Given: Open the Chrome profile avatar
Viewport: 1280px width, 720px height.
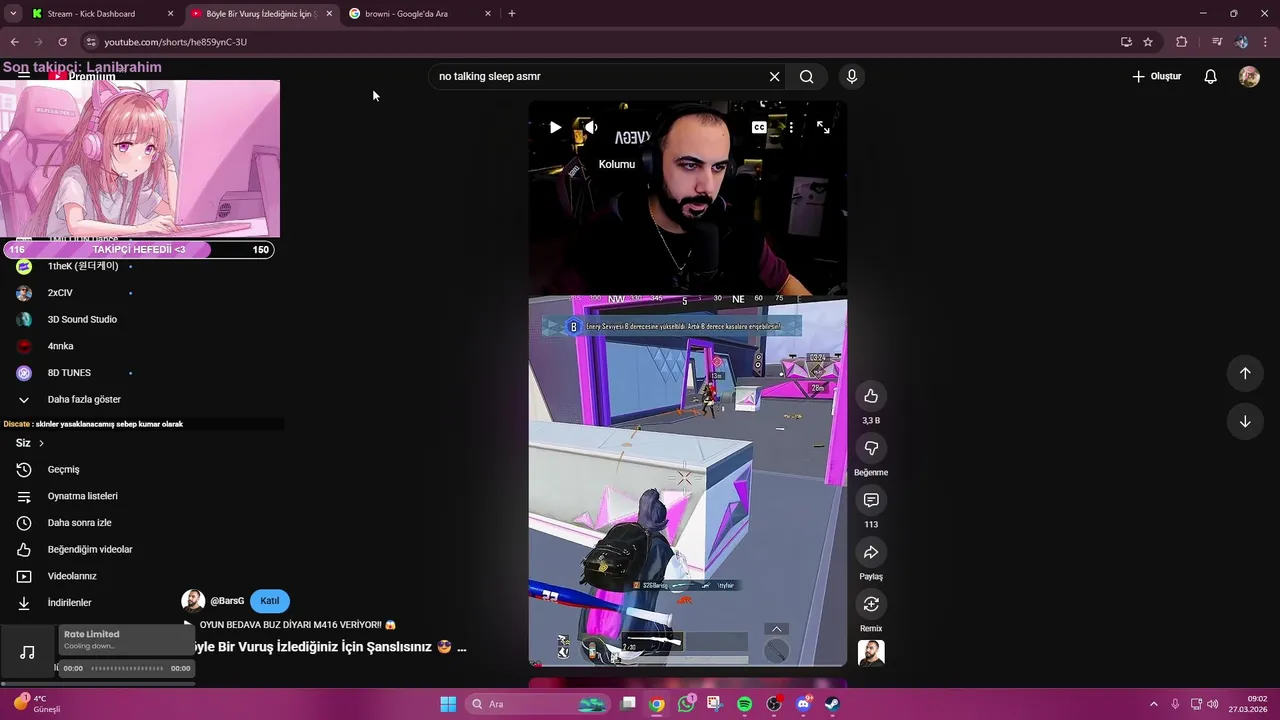Looking at the screenshot, I should [x=1241, y=42].
